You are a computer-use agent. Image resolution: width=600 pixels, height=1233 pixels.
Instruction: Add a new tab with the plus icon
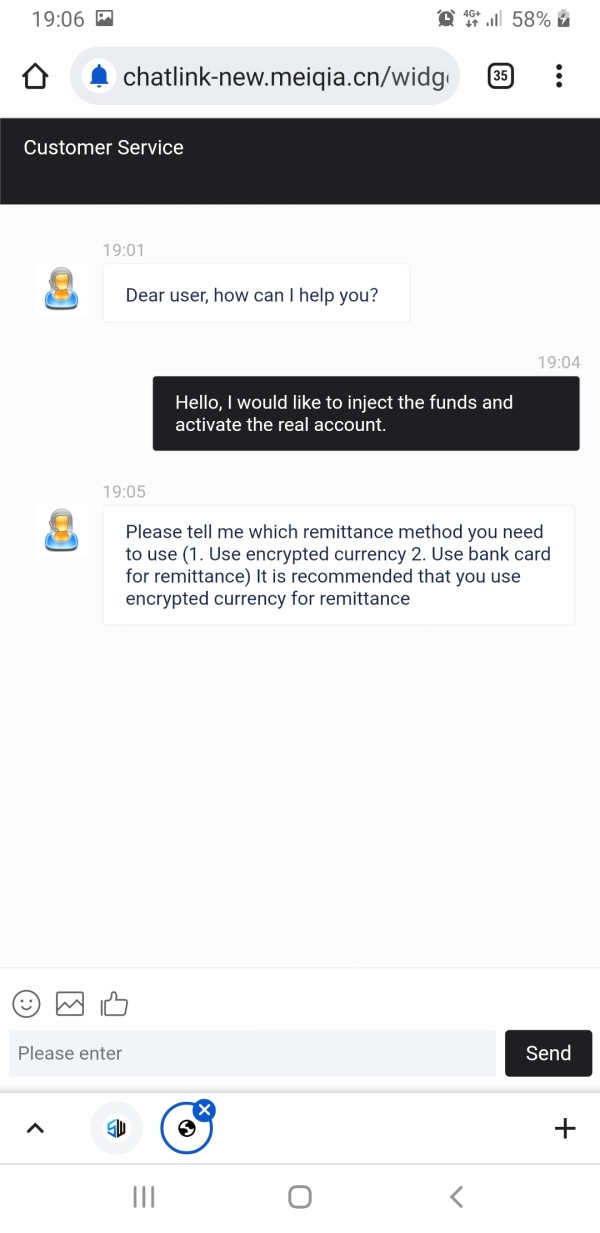[565, 1128]
